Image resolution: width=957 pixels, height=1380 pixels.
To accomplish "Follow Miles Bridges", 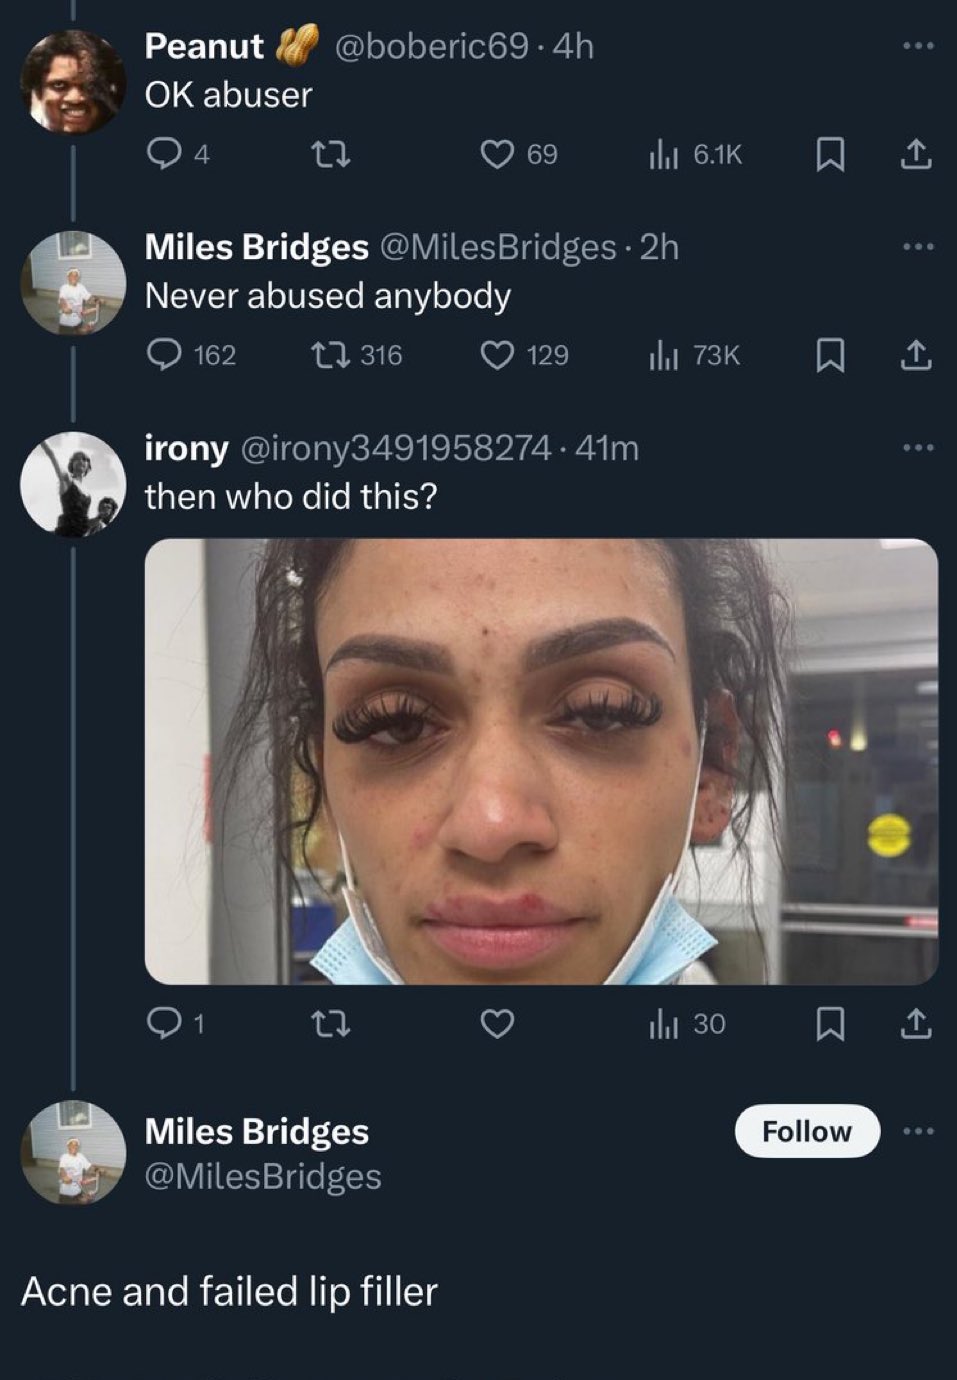I will 806,1131.
